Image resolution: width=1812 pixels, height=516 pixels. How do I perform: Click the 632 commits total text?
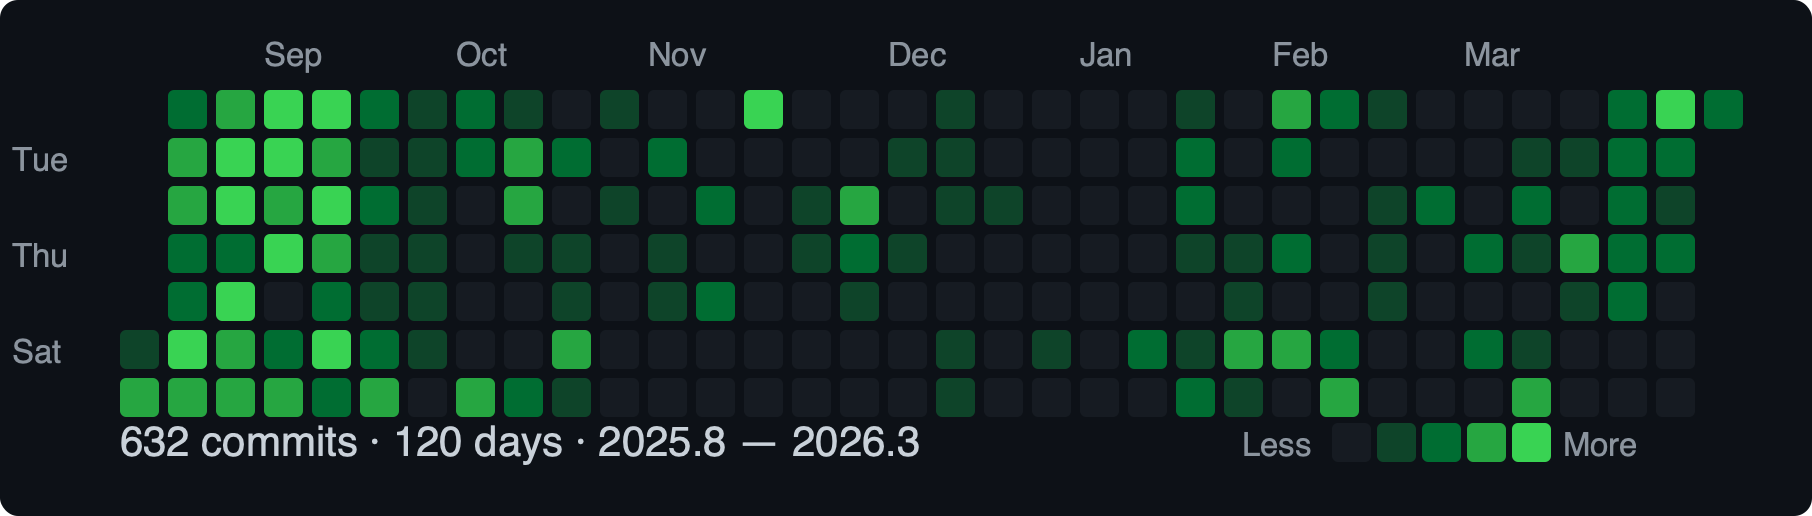pos(238,442)
